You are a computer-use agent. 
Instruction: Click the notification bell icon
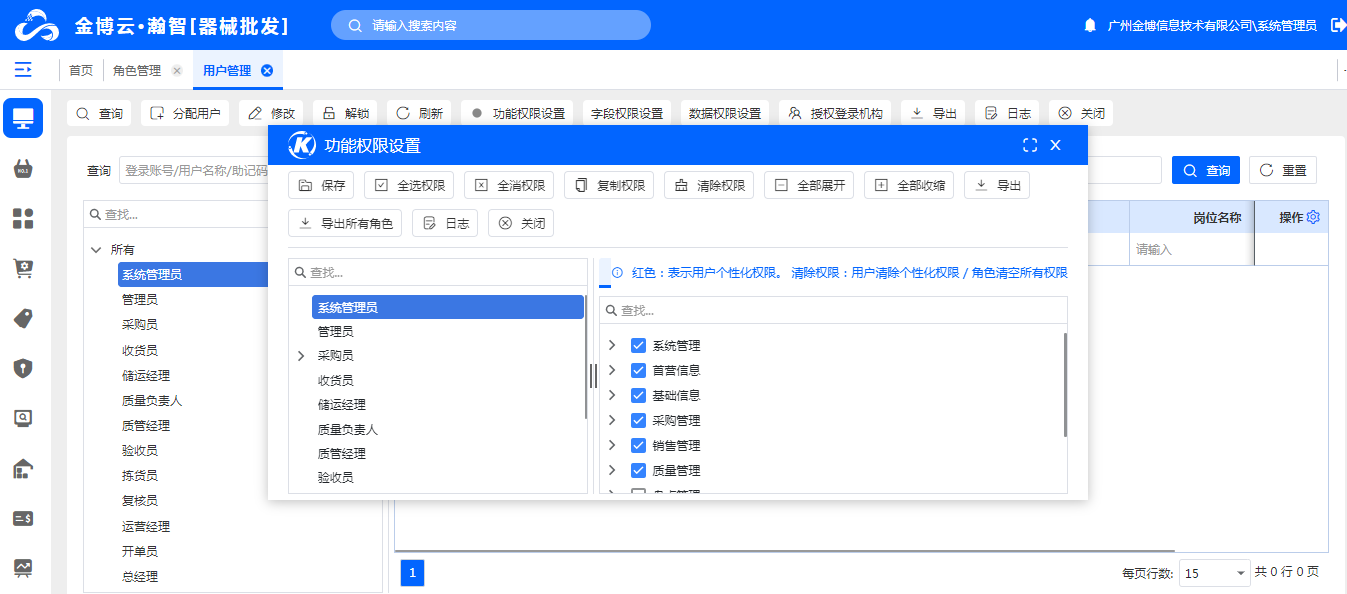1090,25
